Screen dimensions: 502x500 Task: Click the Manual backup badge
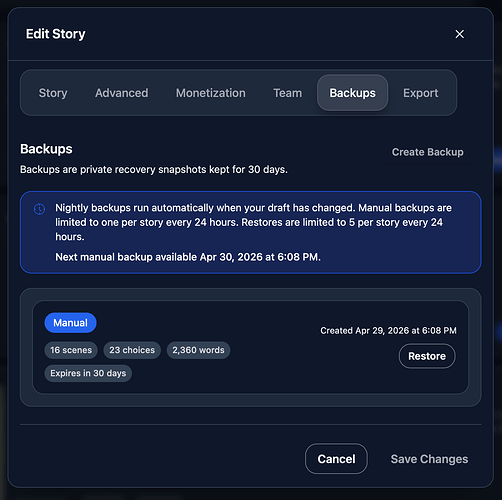[x=70, y=323]
